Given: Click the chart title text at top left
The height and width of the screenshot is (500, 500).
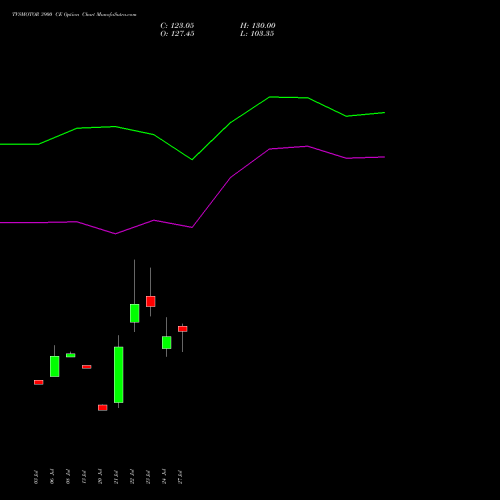Looking at the screenshot, I should pyautogui.click(x=74, y=15).
